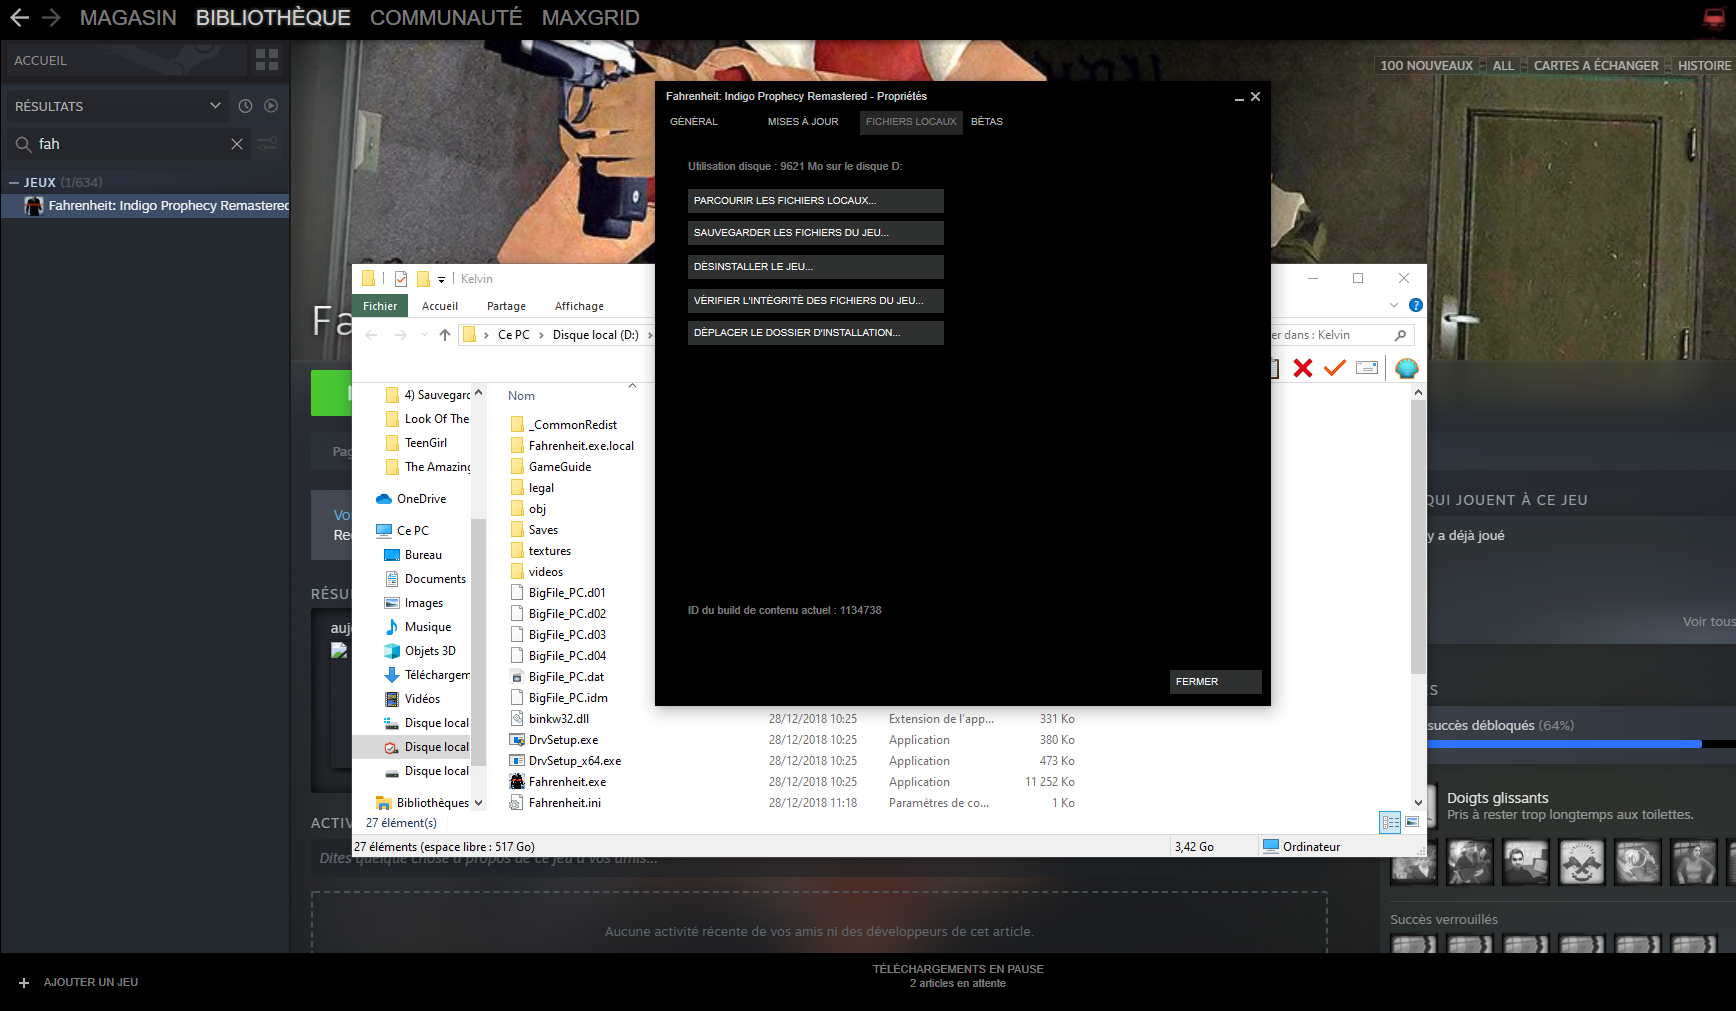Image resolution: width=1736 pixels, height=1011 pixels.
Task: Switch Steam library to grid collections view
Action: pyautogui.click(x=267, y=60)
